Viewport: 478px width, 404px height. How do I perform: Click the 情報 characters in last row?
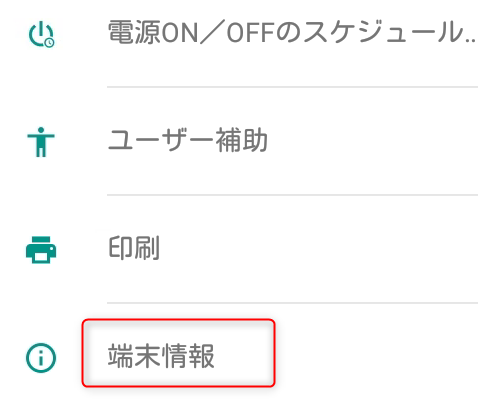[188, 356]
